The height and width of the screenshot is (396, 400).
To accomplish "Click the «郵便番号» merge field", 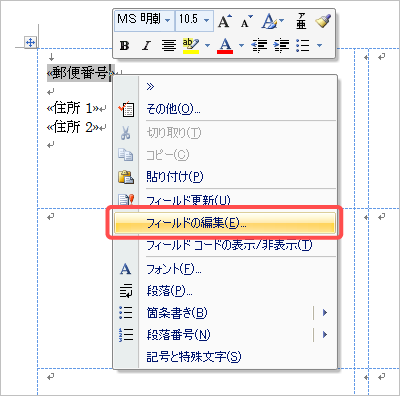I will click(80, 73).
